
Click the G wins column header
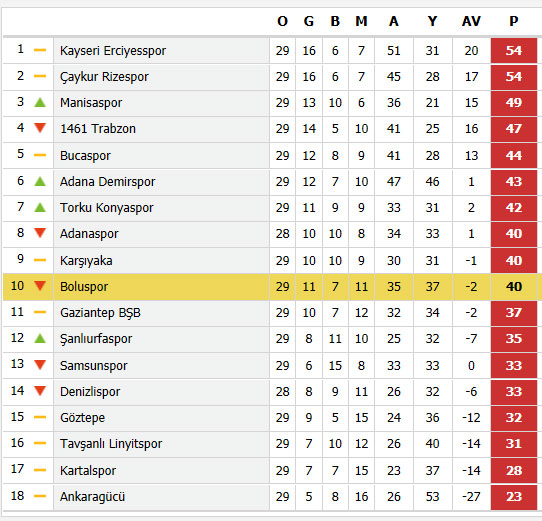(309, 21)
